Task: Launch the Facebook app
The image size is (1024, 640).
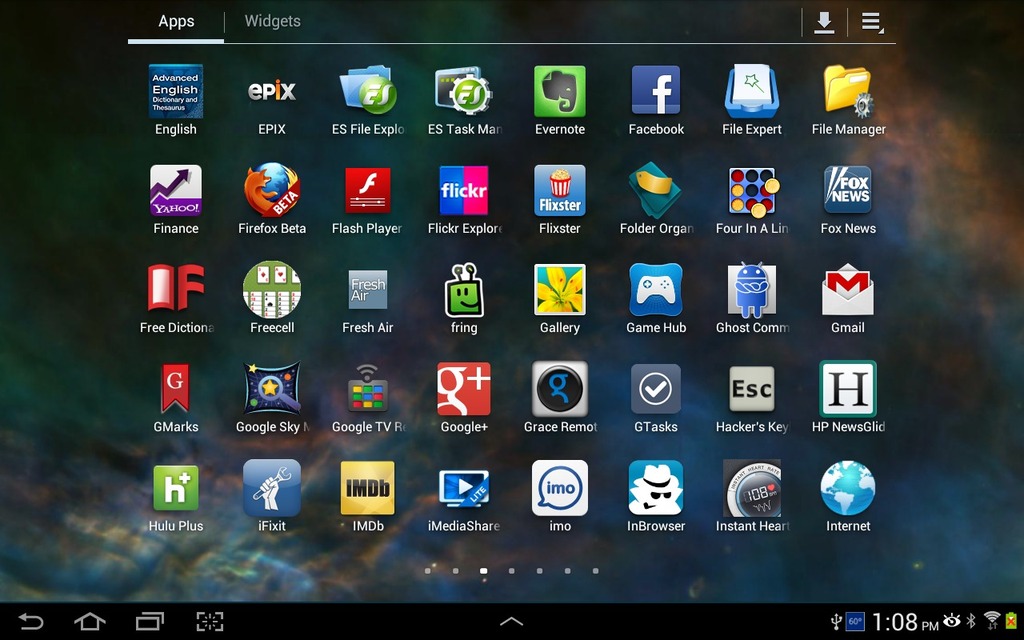Action: [x=656, y=91]
